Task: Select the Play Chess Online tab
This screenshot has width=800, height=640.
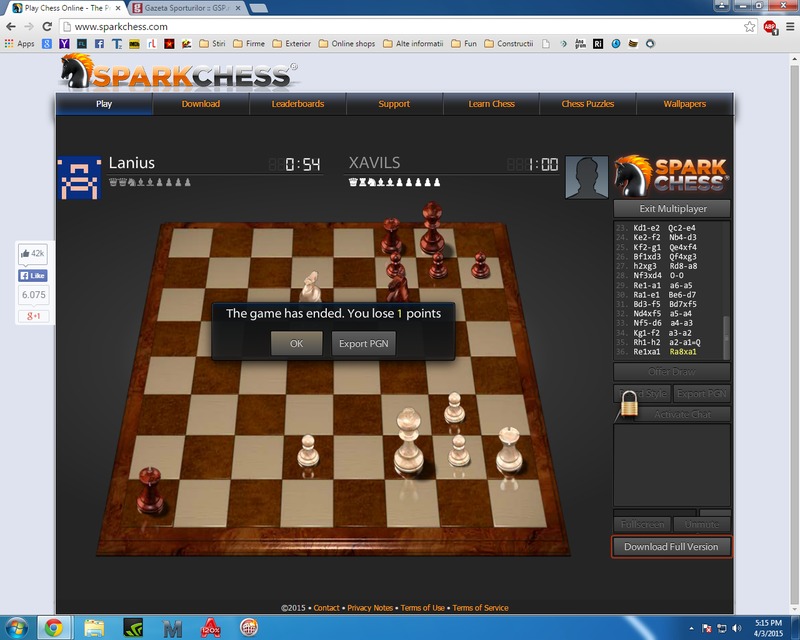Action: (x=66, y=8)
